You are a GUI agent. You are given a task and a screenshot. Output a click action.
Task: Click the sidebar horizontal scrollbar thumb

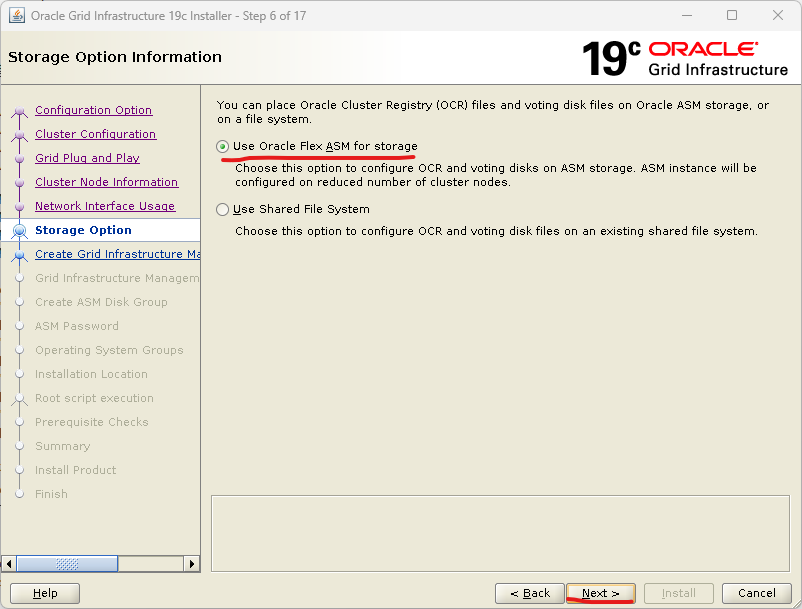[67, 564]
